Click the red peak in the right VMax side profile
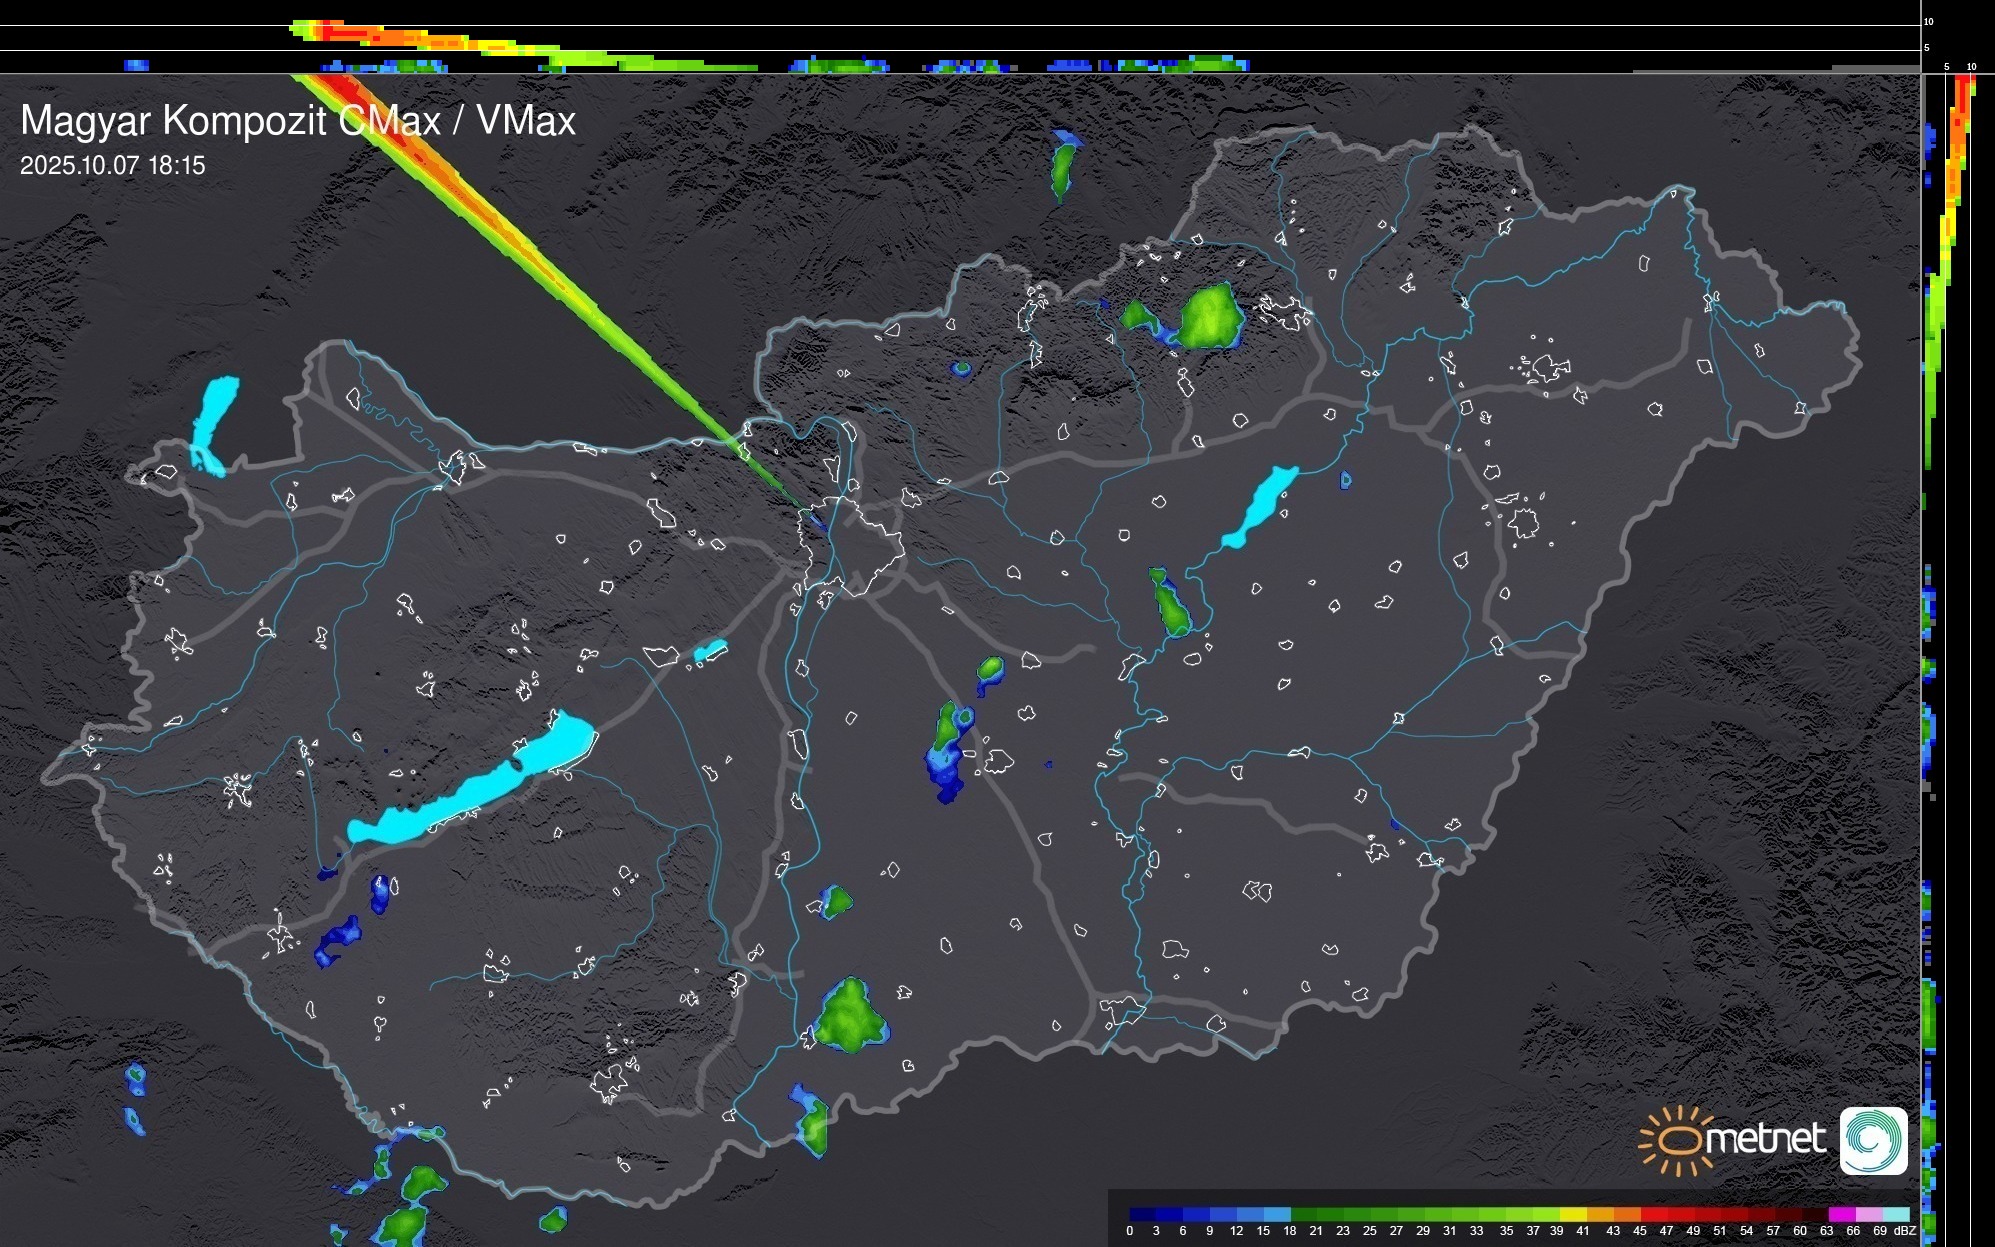The height and width of the screenshot is (1247, 1995). point(1963,92)
